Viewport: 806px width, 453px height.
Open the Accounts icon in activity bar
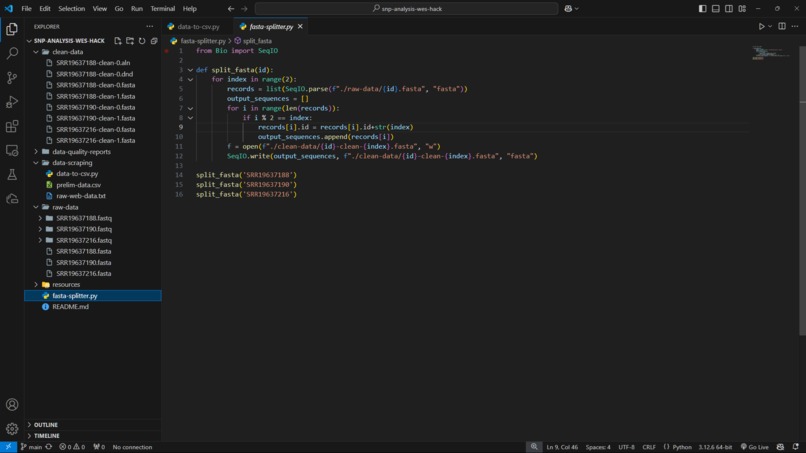pyautogui.click(x=12, y=405)
